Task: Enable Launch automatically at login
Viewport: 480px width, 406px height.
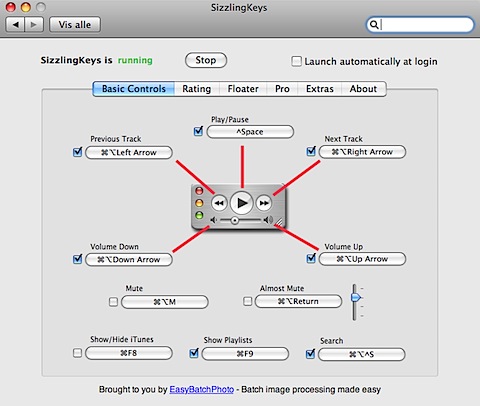Action: click(x=296, y=61)
